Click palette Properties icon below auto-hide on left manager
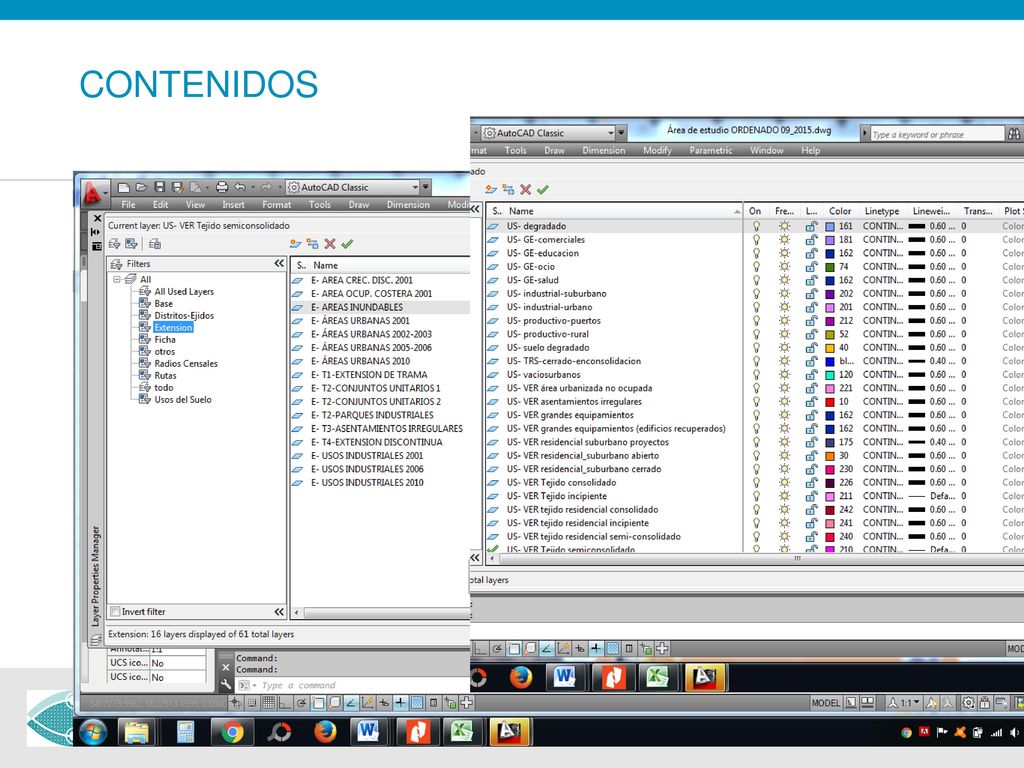 click(96, 246)
